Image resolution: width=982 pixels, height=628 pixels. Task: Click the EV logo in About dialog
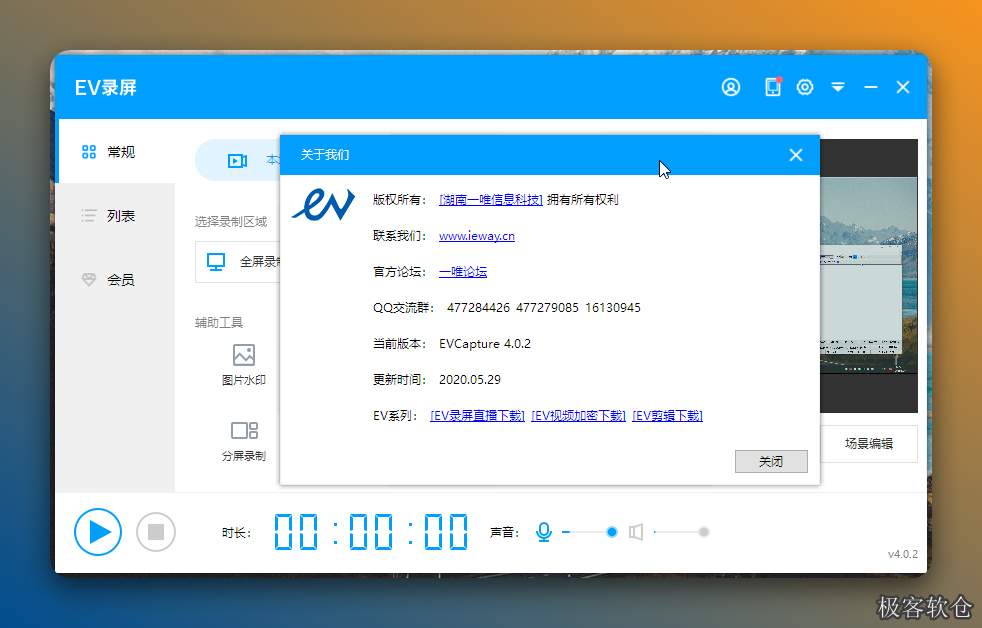323,203
